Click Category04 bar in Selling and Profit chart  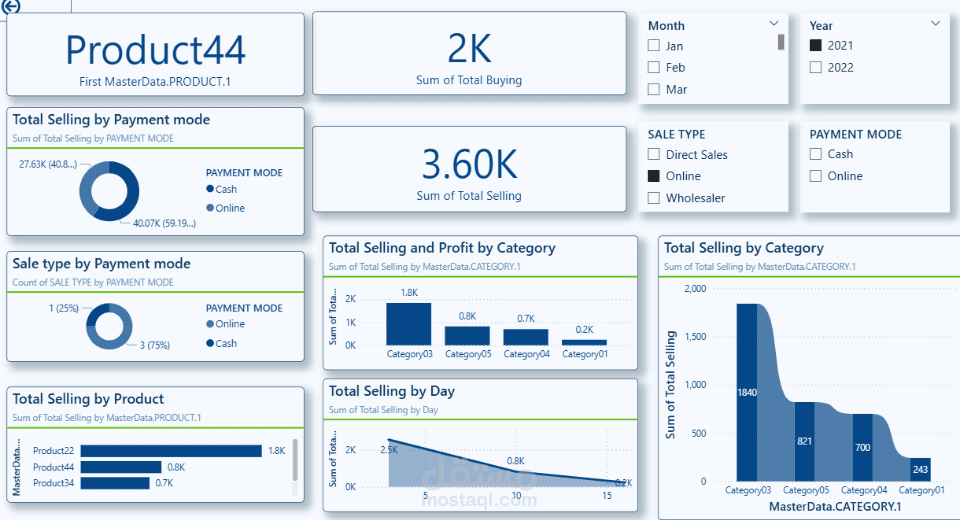coord(526,337)
